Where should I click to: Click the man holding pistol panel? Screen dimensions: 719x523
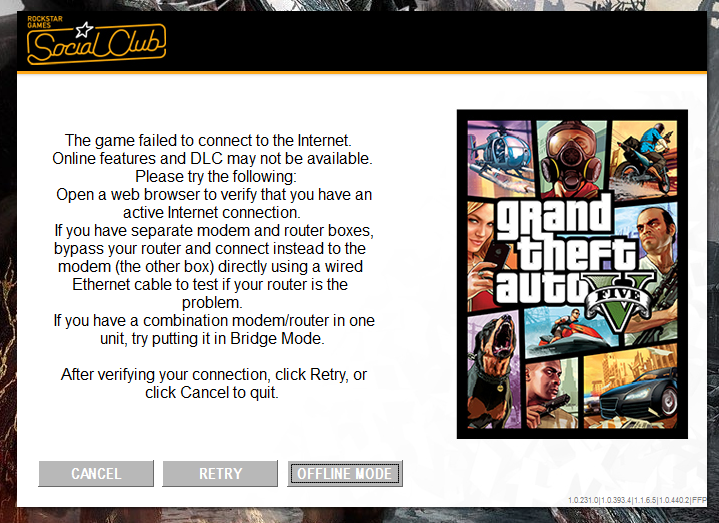click(x=552, y=392)
